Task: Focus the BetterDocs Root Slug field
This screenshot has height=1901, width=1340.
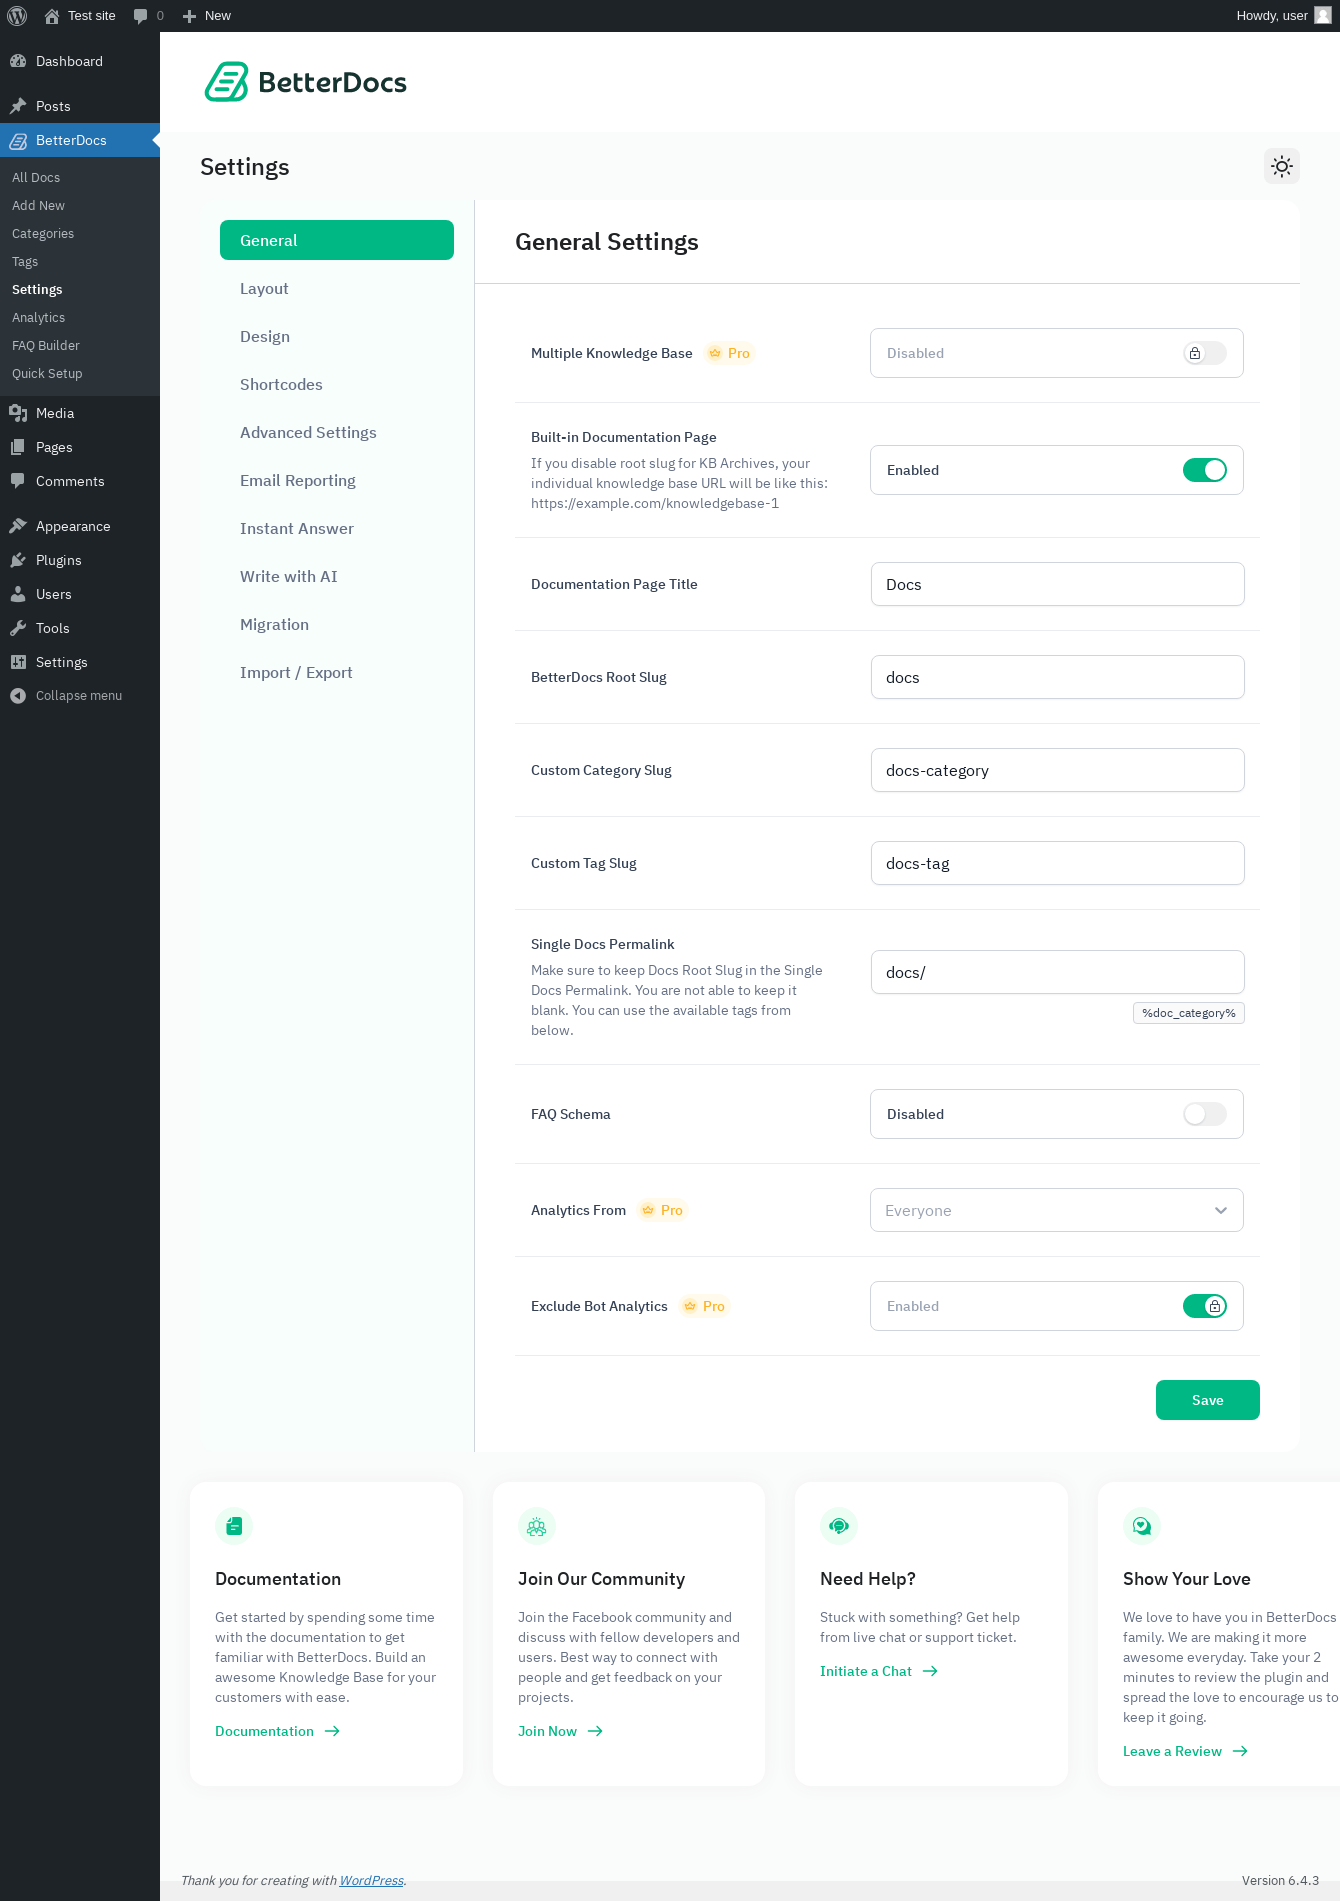Action: point(1058,677)
